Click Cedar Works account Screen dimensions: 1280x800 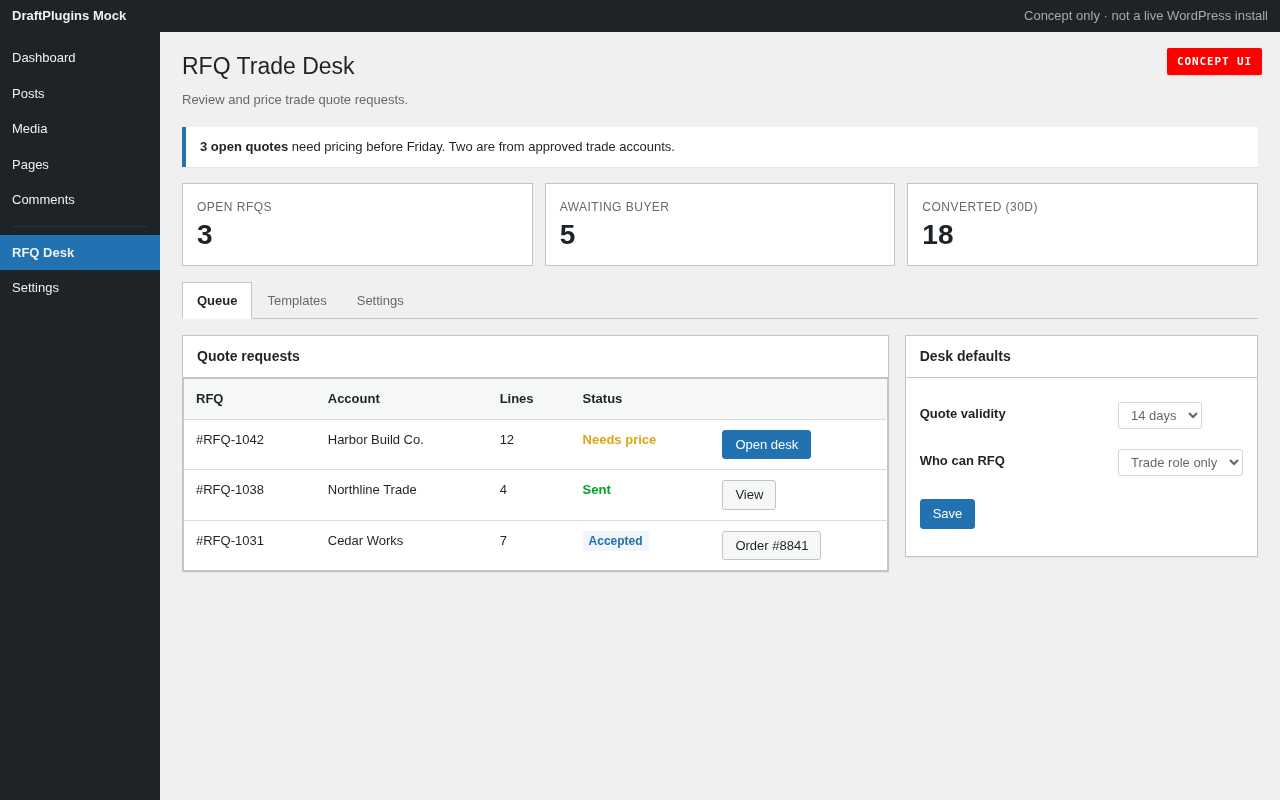(365, 541)
